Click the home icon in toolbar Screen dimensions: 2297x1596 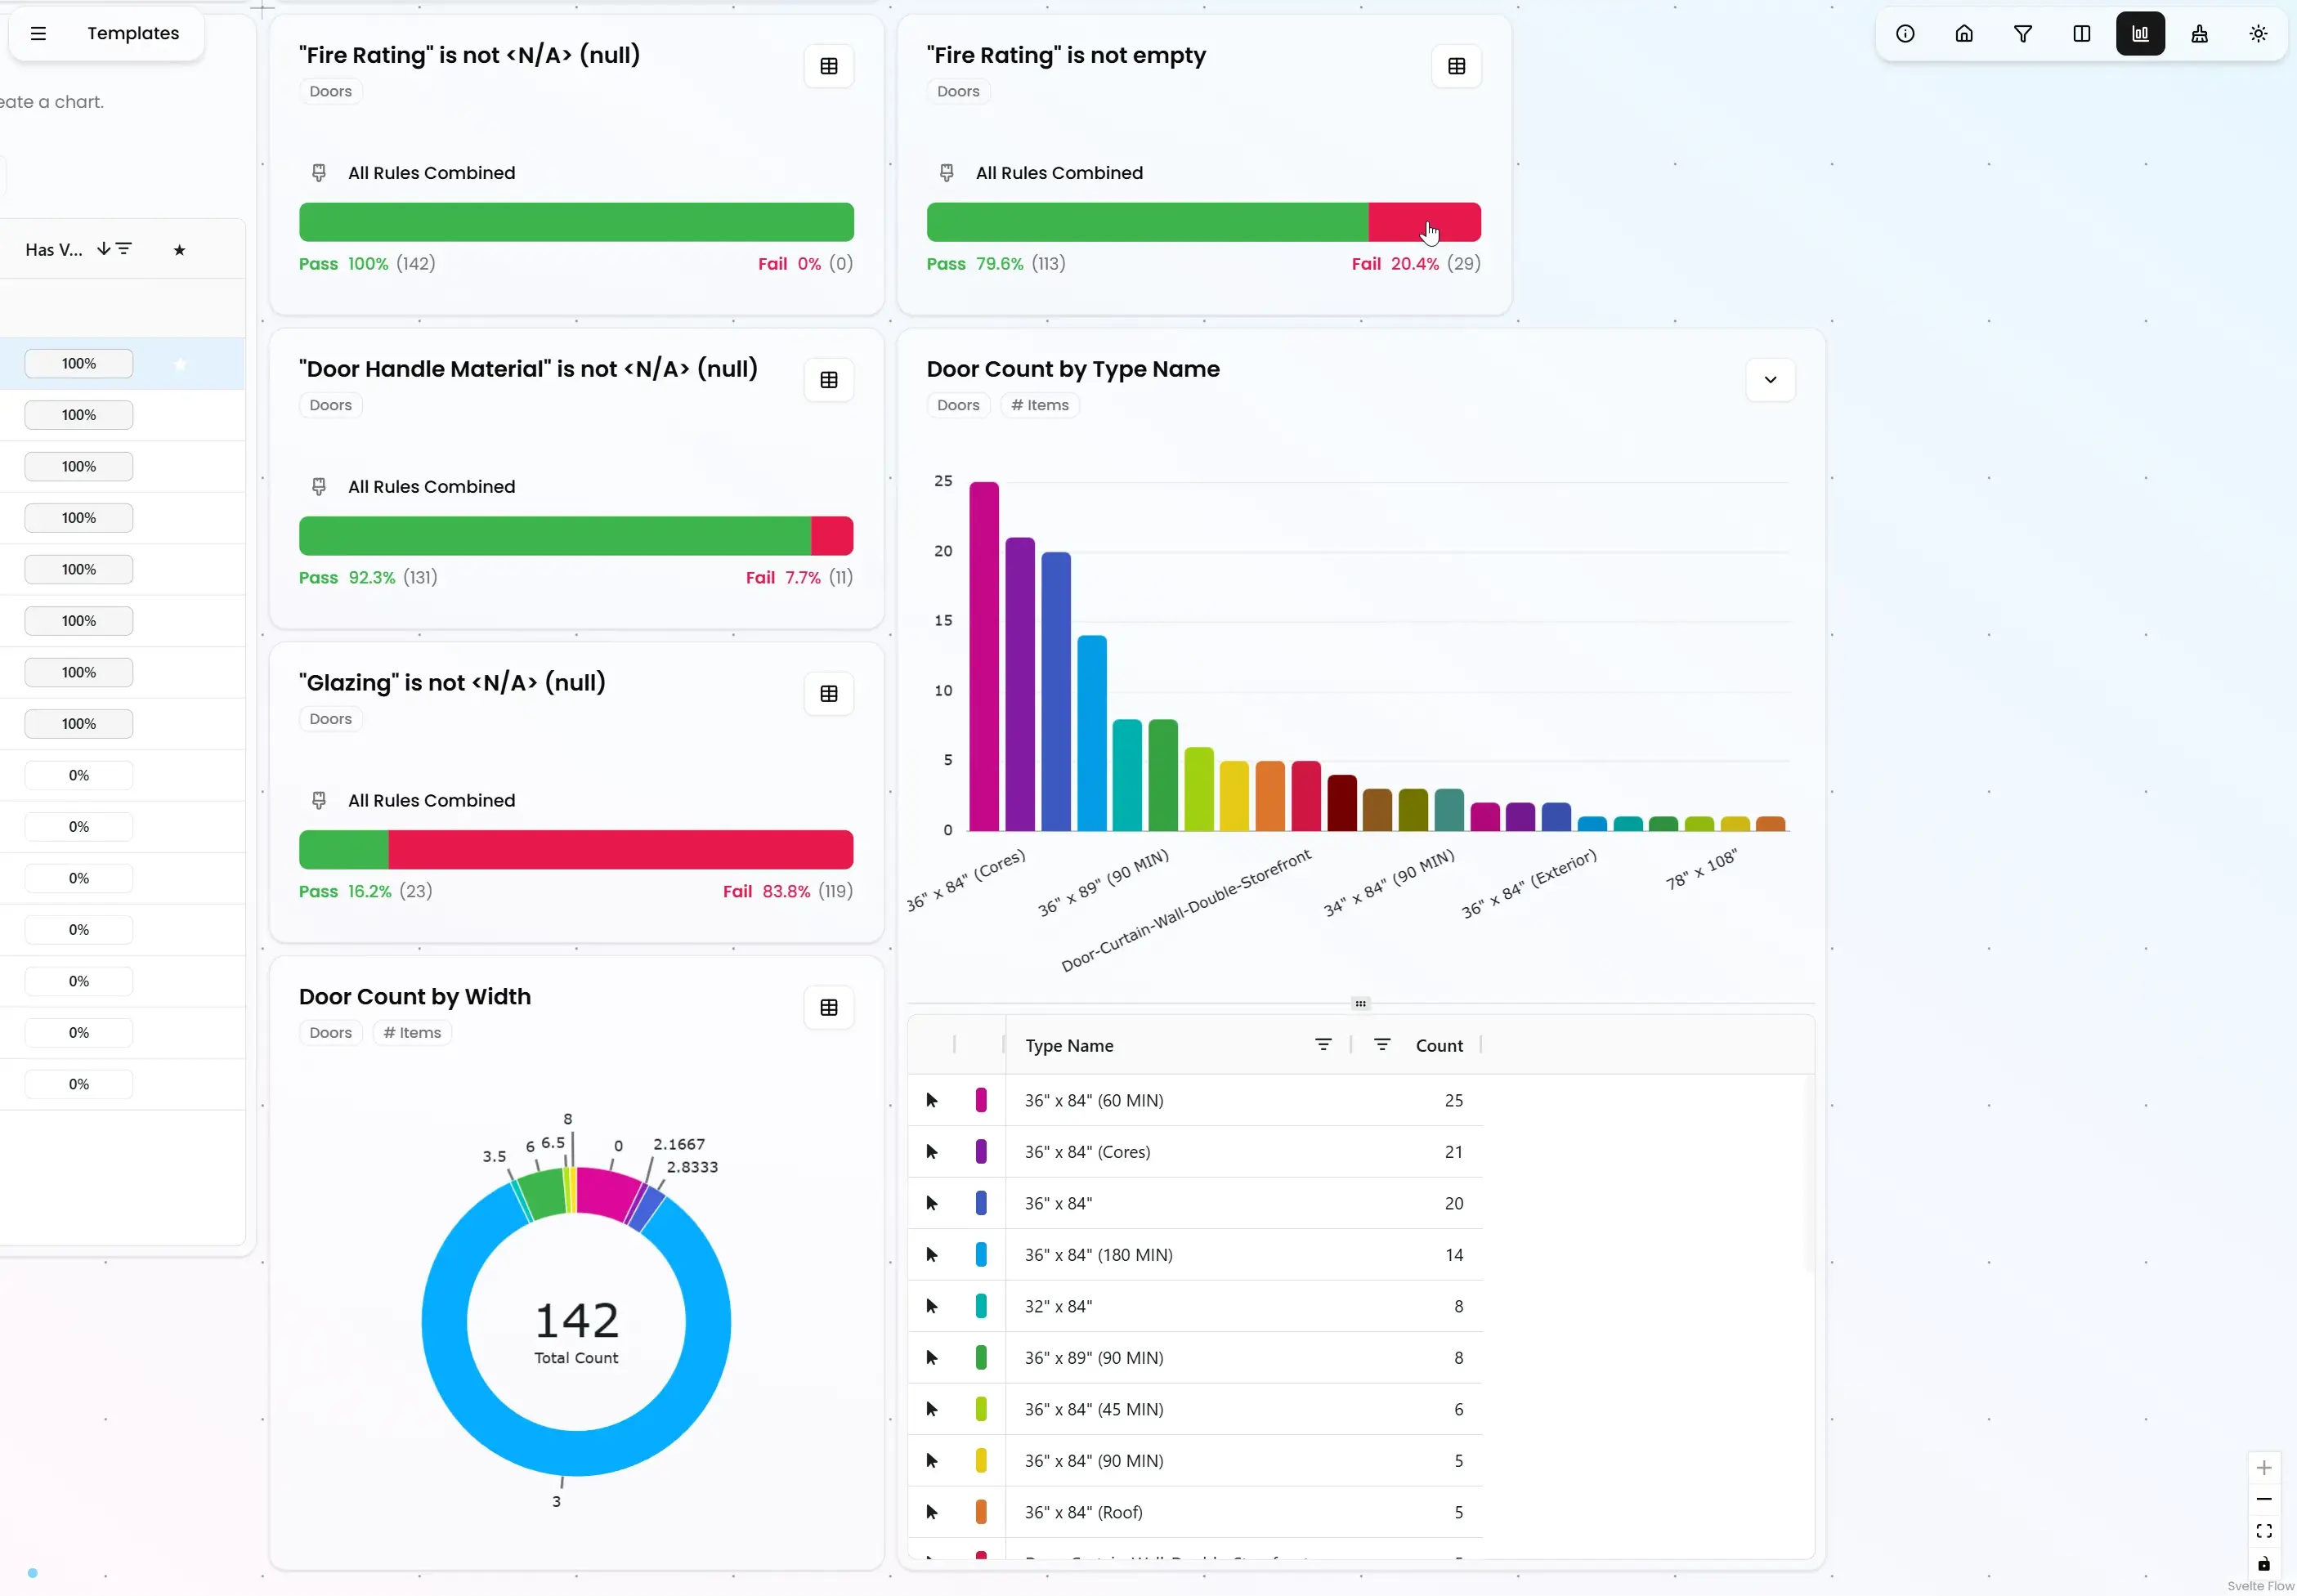(1964, 34)
